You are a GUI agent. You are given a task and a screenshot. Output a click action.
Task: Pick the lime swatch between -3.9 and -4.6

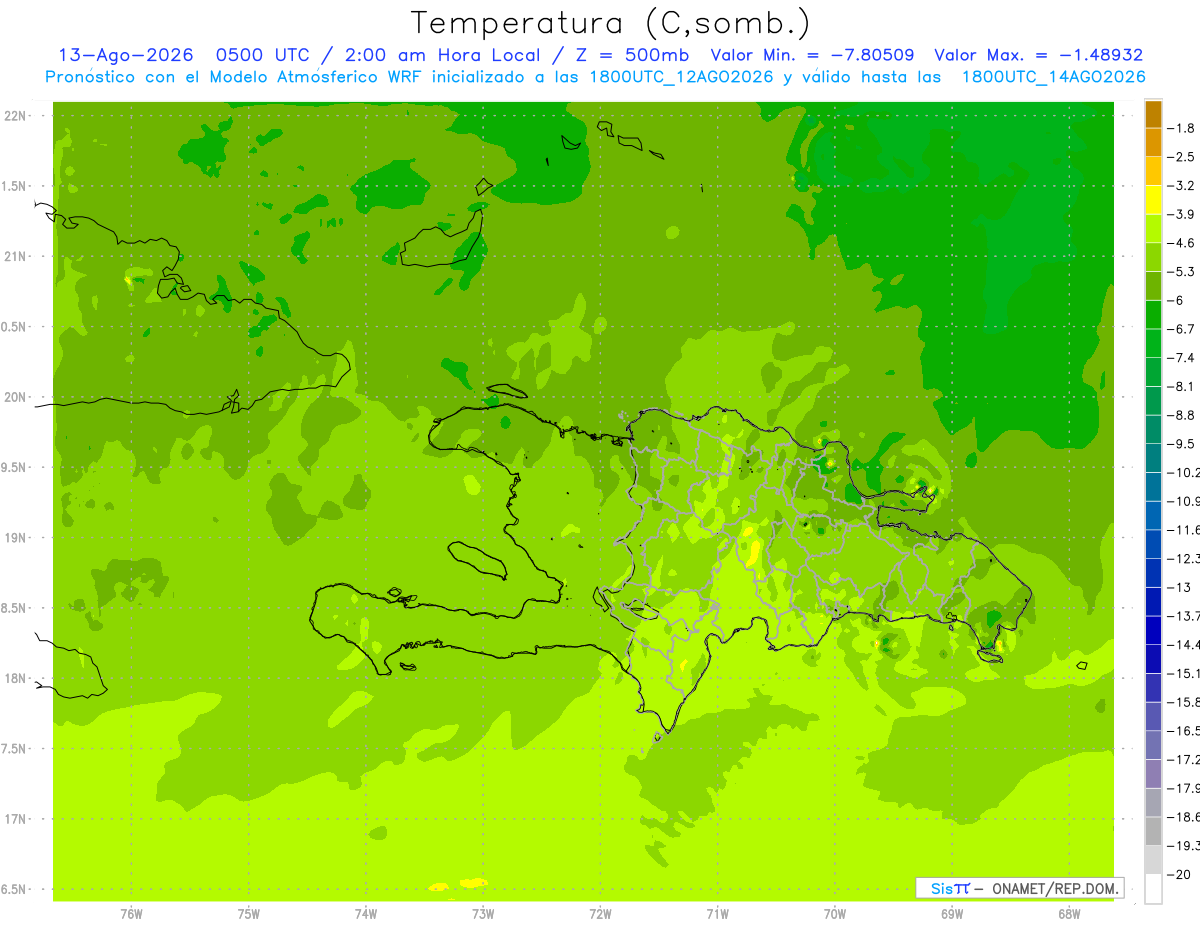[x=1153, y=229]
